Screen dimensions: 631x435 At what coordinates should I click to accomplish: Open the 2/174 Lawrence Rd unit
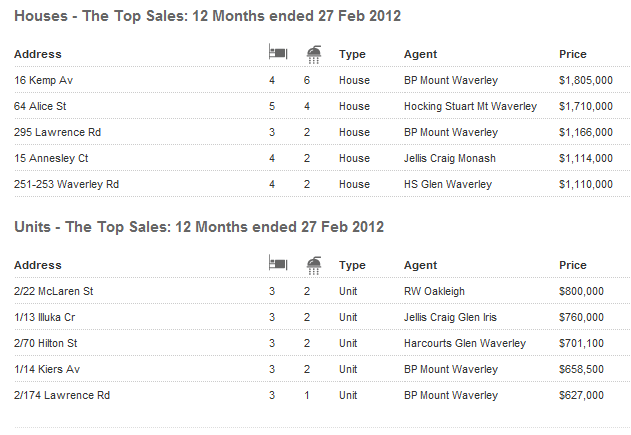(62, 395)
